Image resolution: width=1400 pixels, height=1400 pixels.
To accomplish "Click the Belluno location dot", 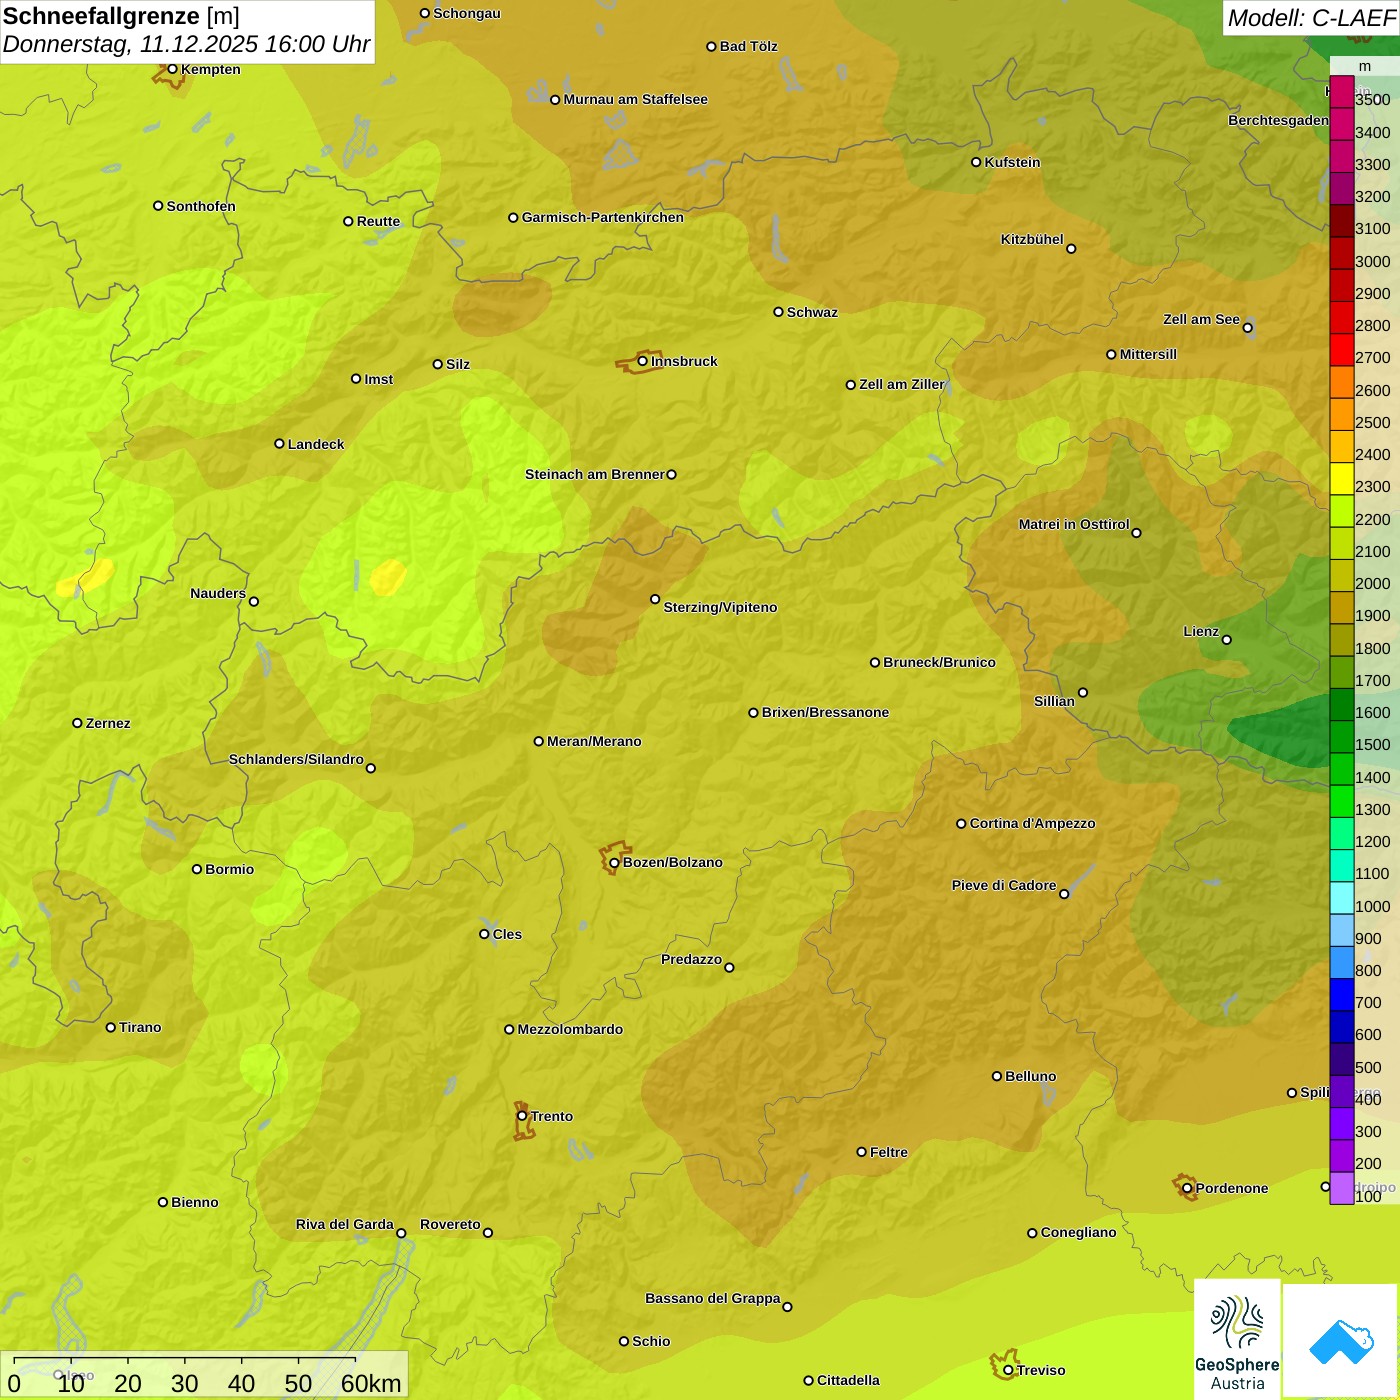I will tap(996, 1076).
